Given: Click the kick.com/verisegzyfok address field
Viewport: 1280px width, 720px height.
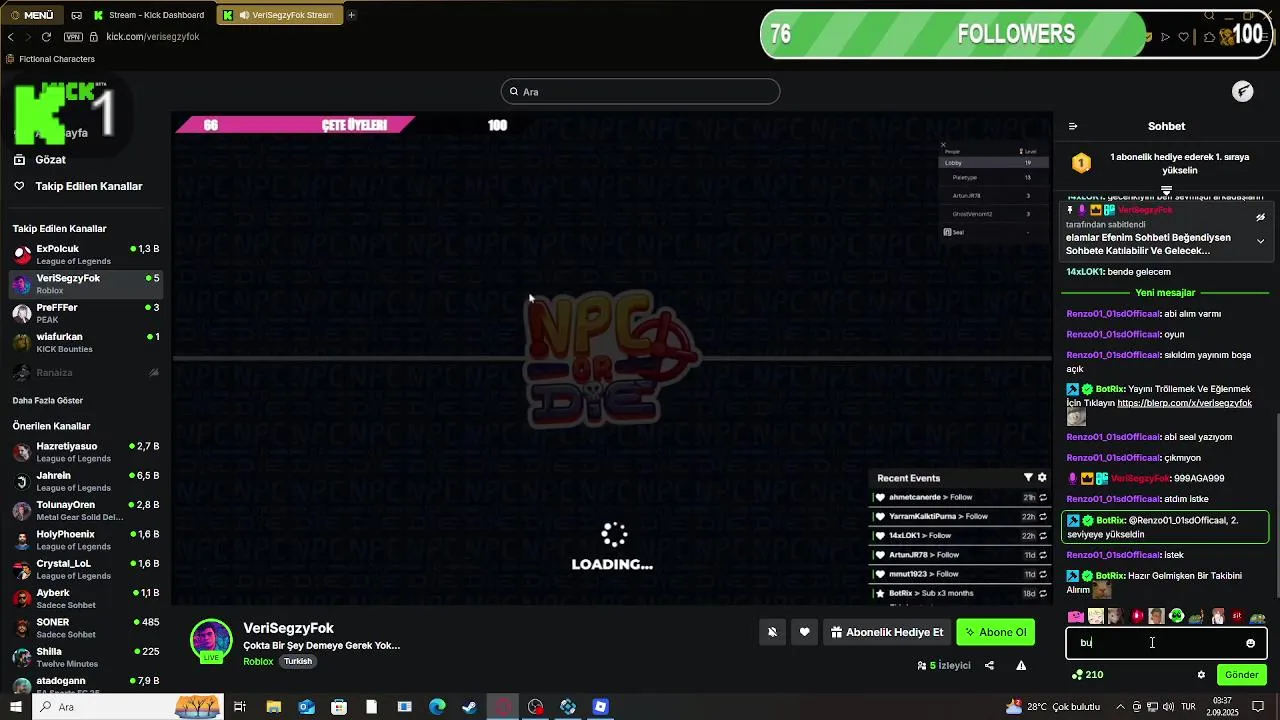Looking at the screenshot, I should [x=153, y=37].
